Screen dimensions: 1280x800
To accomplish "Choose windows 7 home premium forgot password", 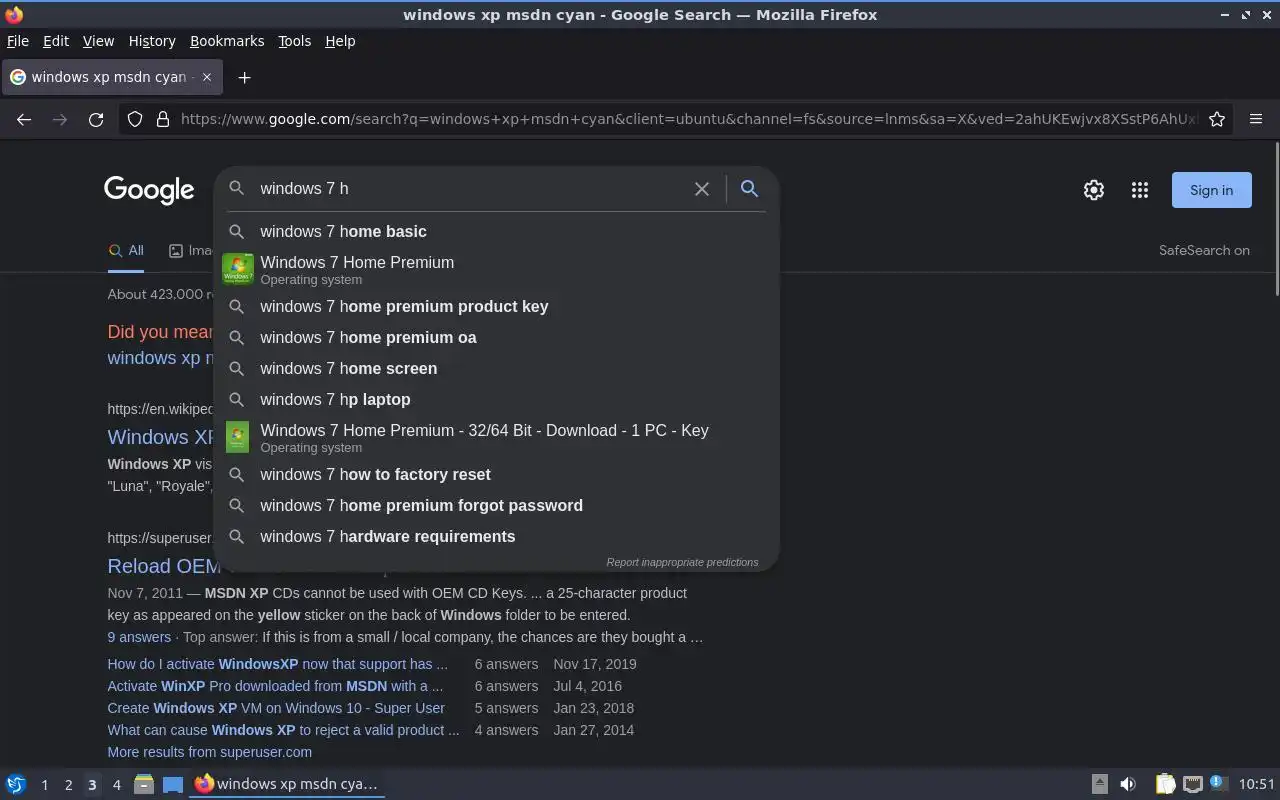I will tap(496, 505).
